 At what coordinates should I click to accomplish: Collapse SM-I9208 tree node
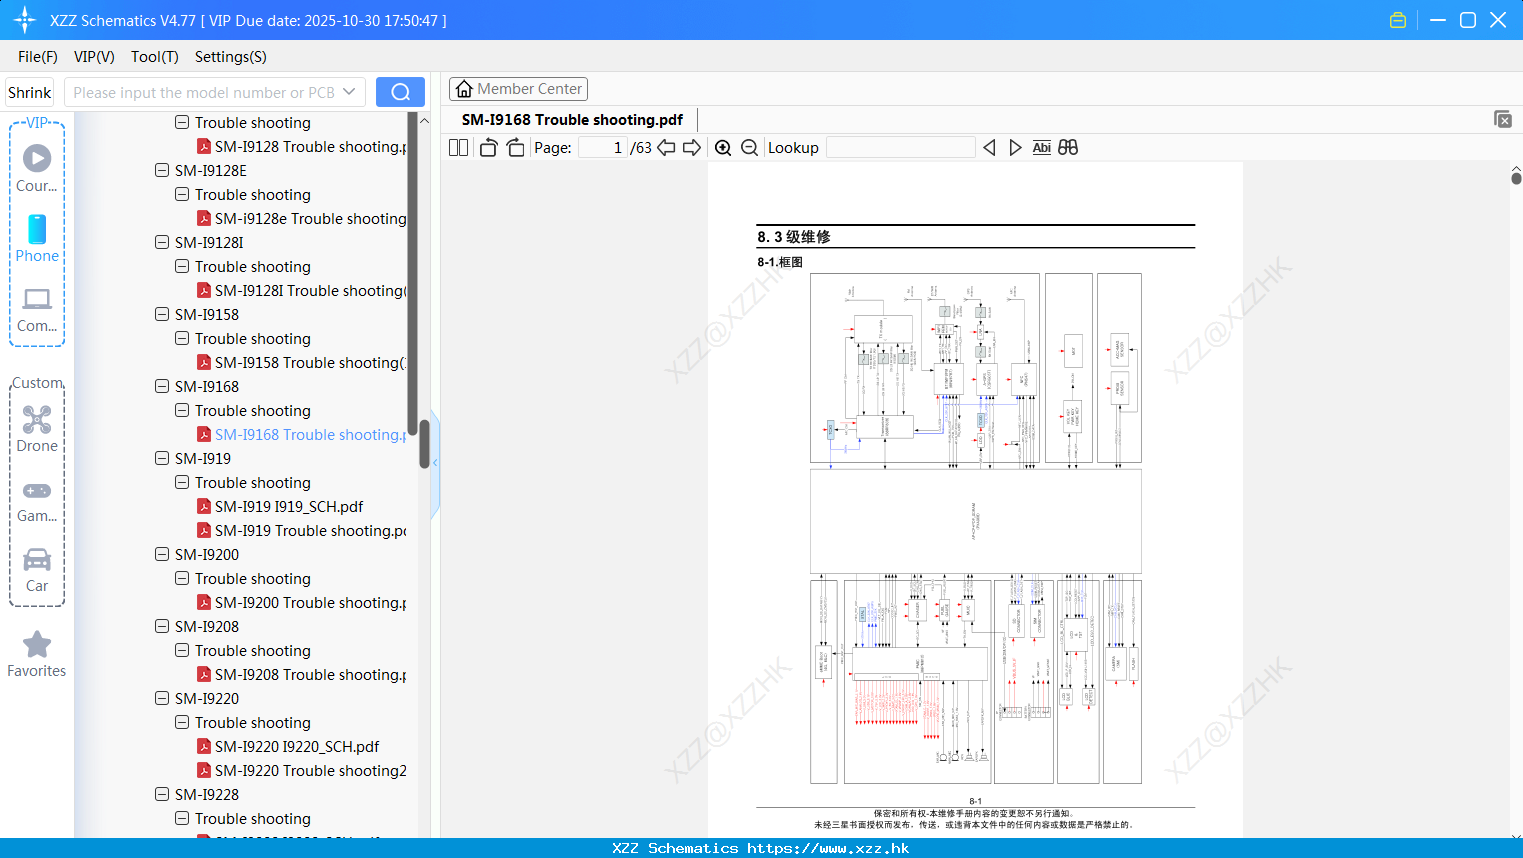pyautogui.click(x=162, y=626)
